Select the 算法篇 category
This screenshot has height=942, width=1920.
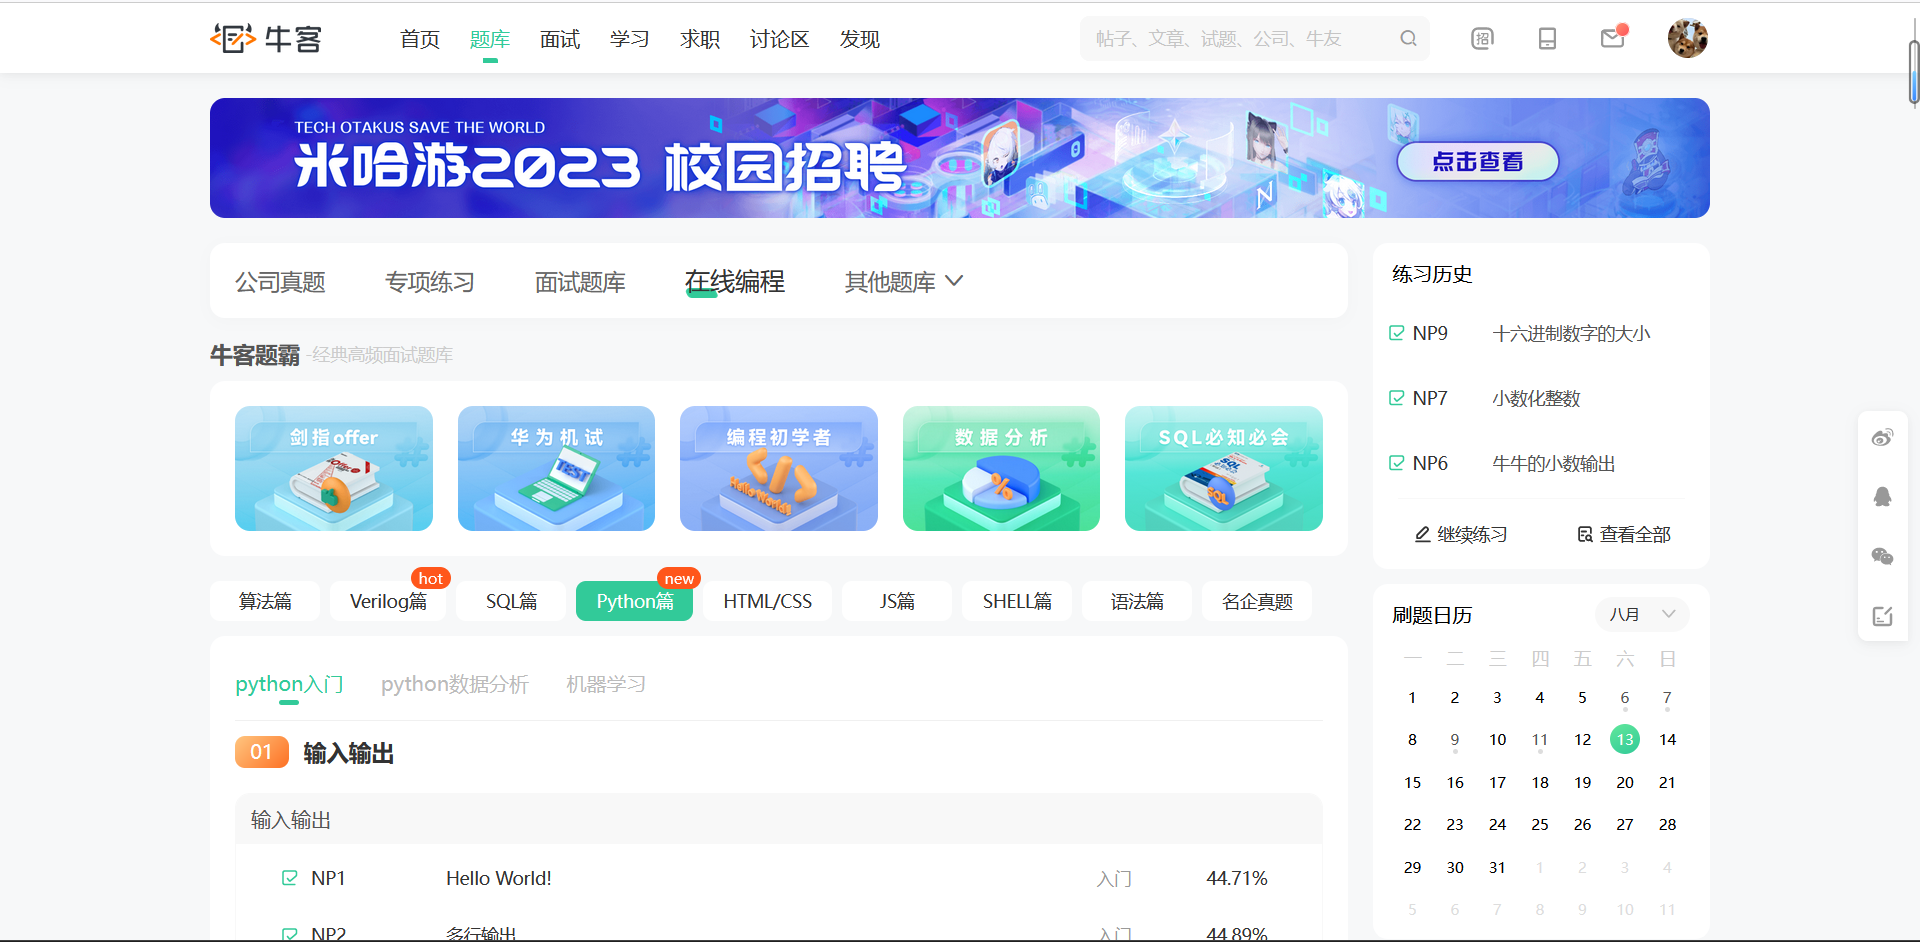click(x=265, y=601)
